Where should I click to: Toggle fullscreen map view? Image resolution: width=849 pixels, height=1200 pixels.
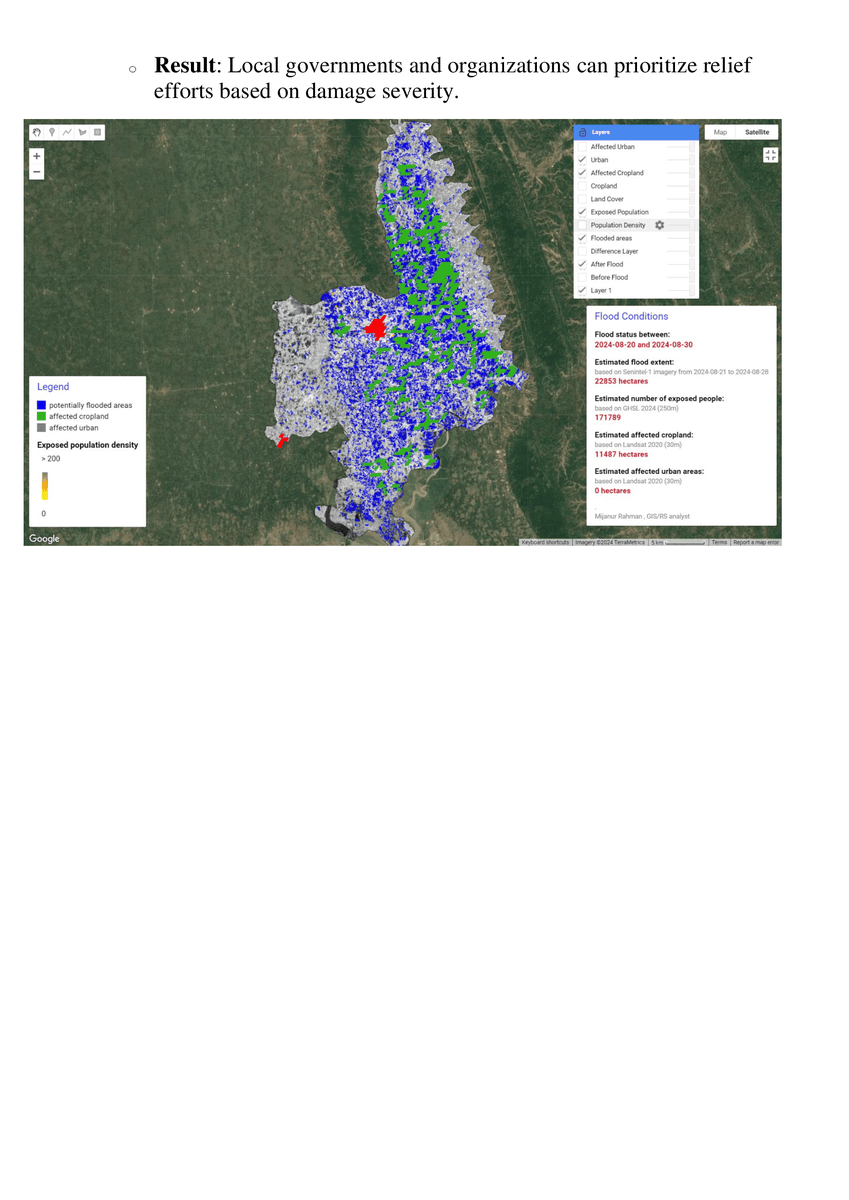tap(770, 155)
